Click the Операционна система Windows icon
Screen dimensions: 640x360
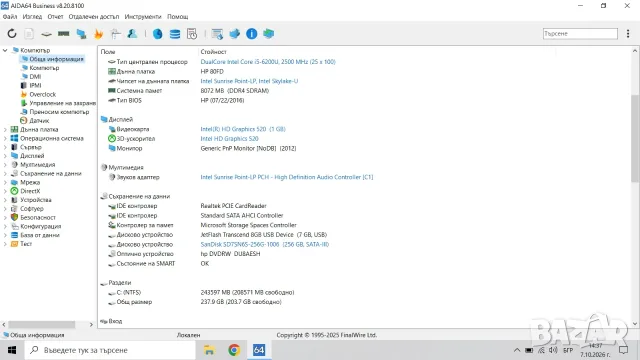tap(14, 138)
